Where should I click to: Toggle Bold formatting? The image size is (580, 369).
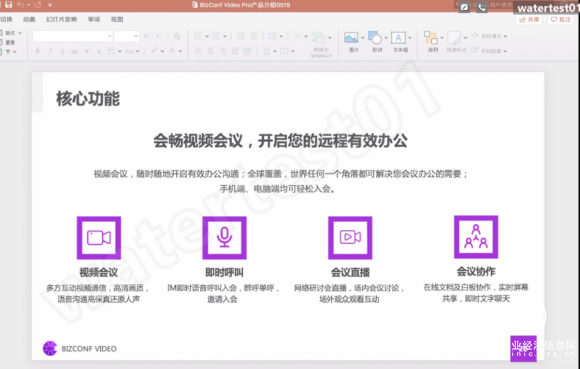37,51
